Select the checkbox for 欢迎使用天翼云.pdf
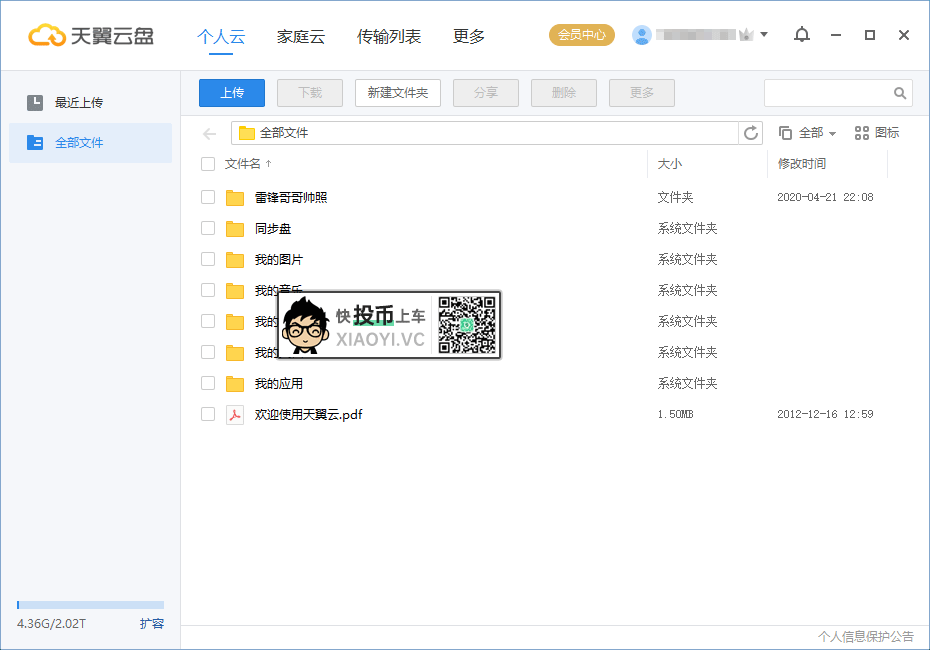This screenshot has height=650, width=930. pos(208,414)
